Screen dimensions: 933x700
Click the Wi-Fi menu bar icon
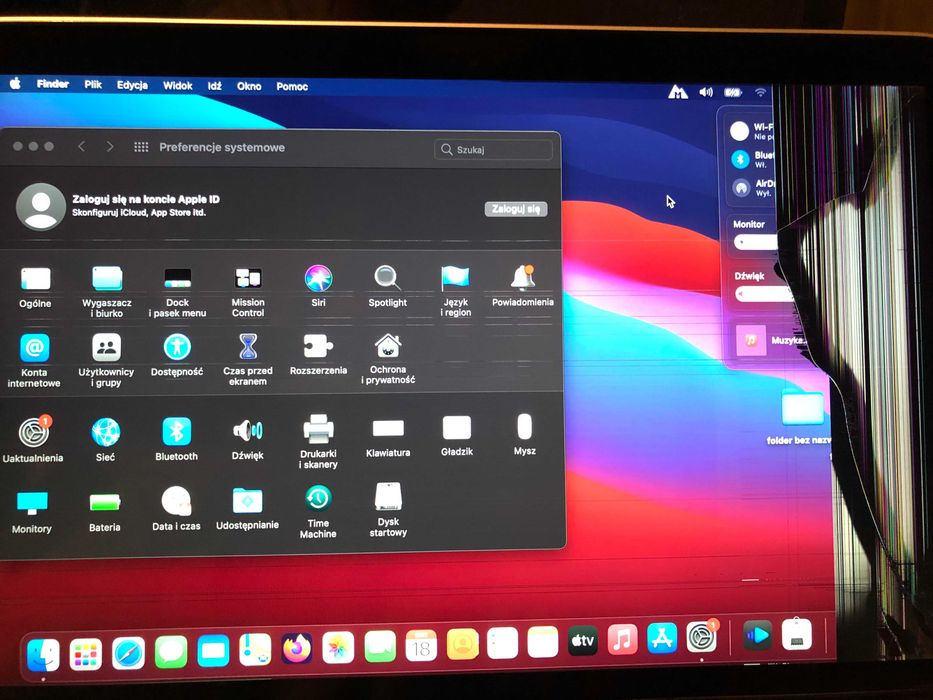tap(760, 92)
